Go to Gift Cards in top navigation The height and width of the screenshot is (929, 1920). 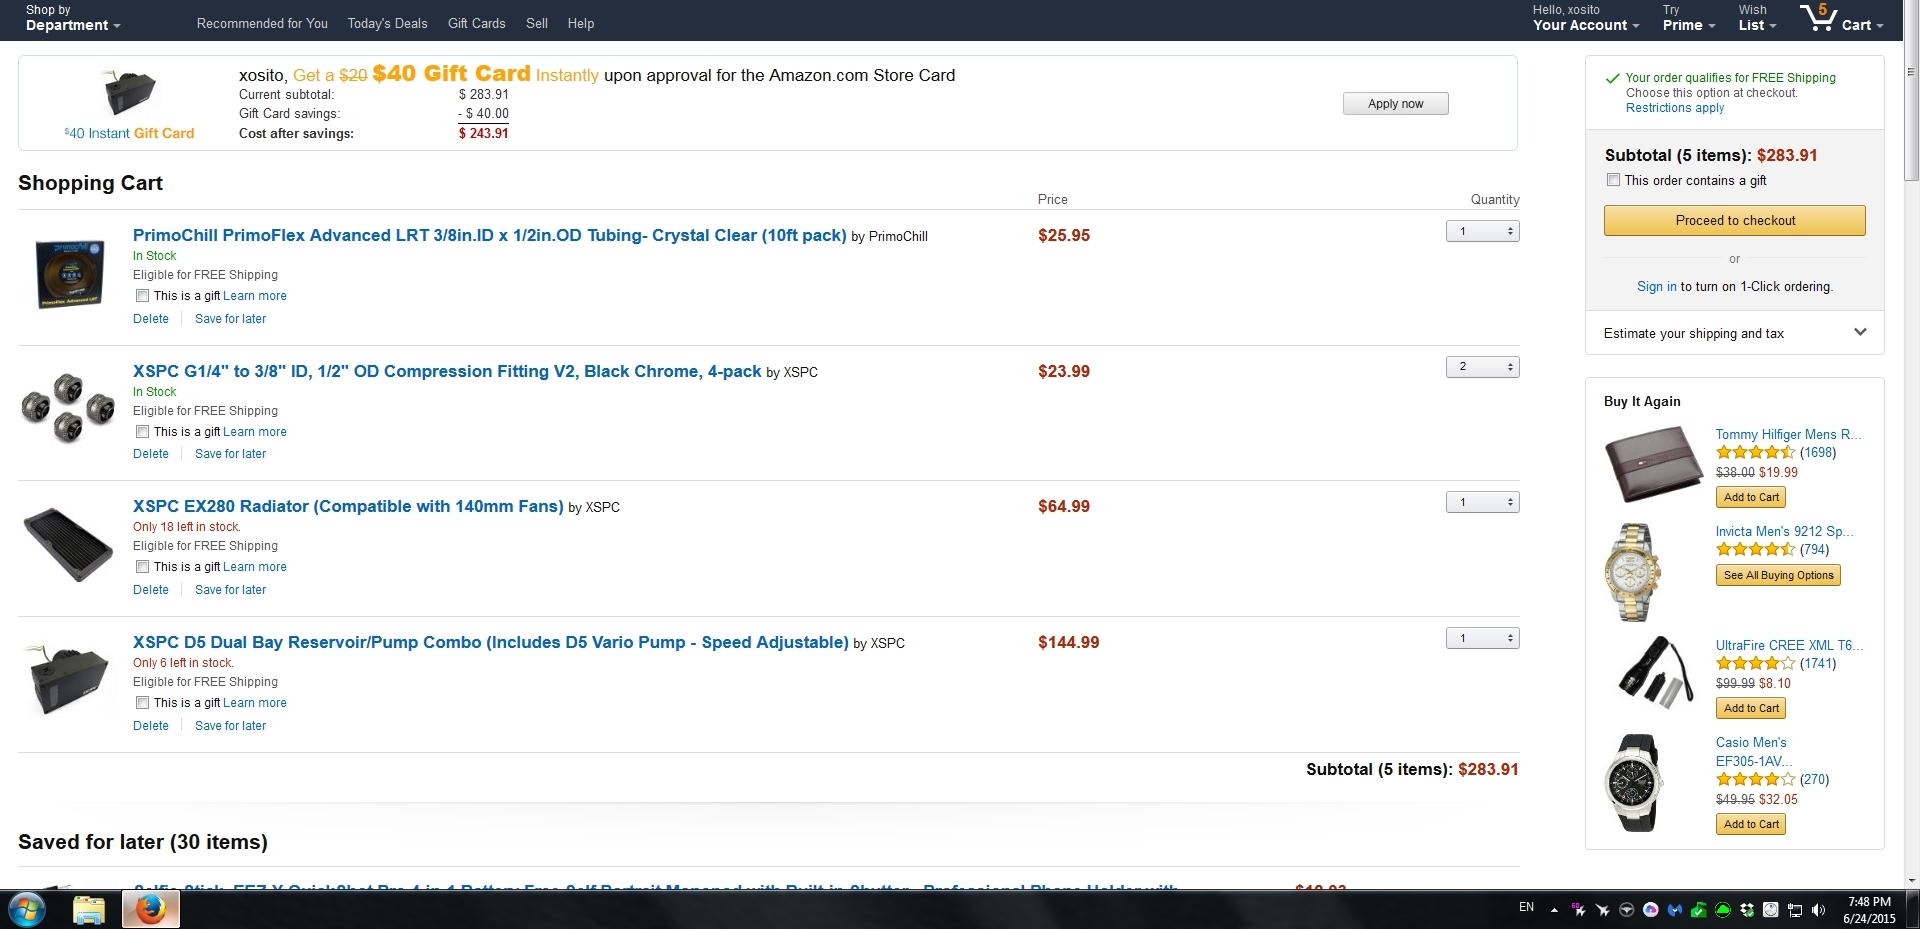click(476, 23)
